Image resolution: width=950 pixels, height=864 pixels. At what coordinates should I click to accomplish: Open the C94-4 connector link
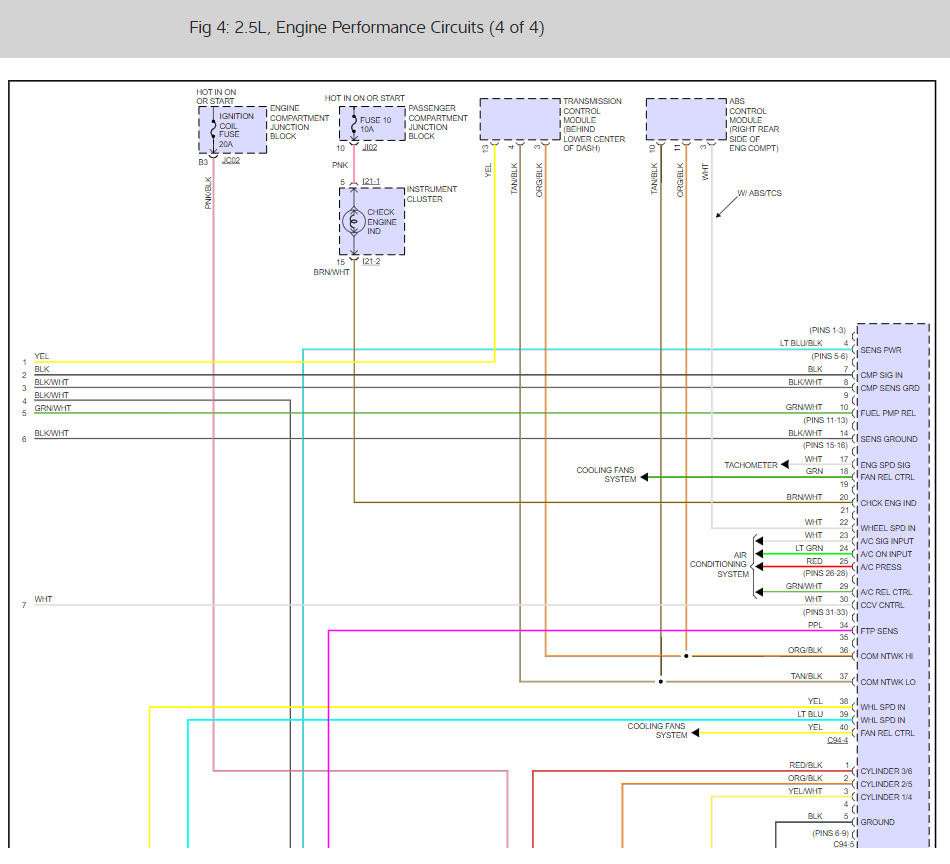tap(837, 740)
